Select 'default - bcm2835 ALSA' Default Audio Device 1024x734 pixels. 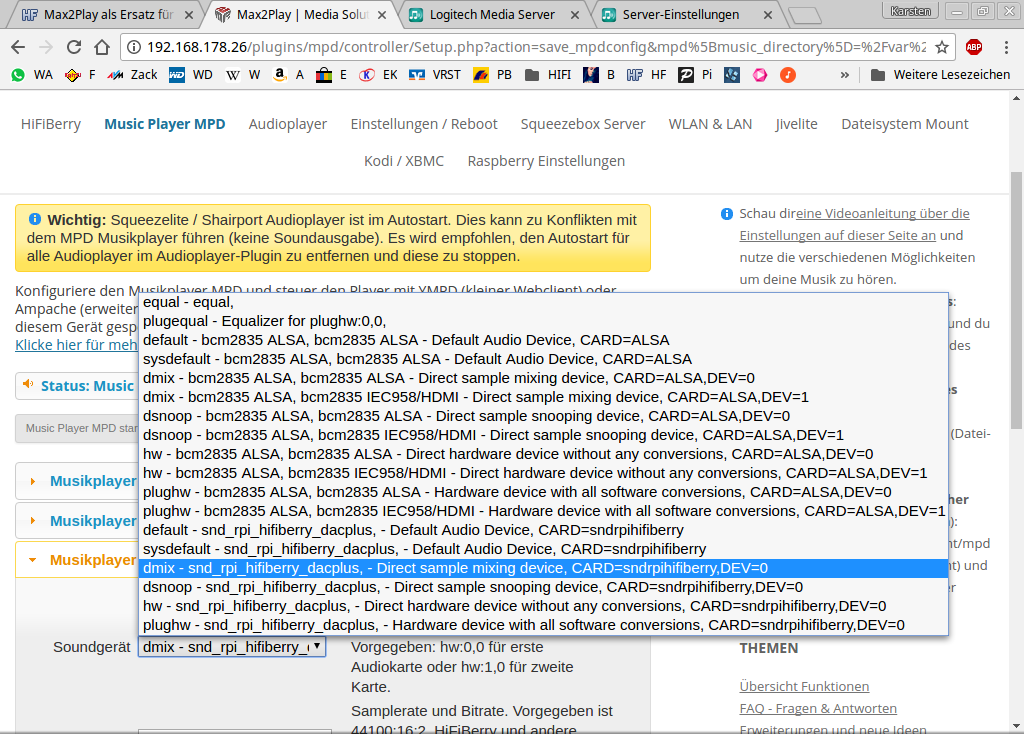click(543, 340)
